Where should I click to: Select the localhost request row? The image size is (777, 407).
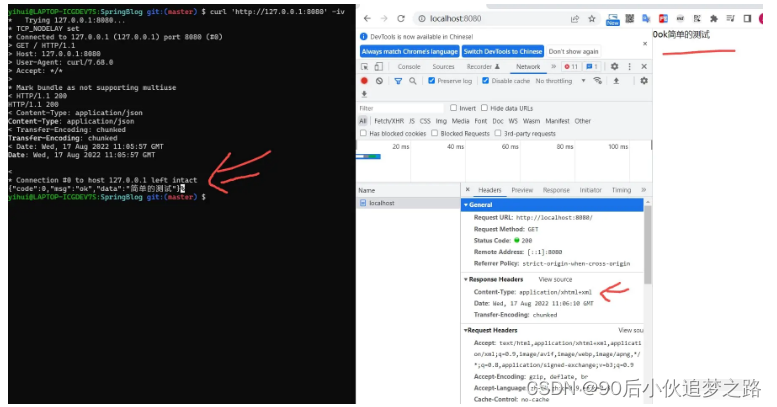408,203
